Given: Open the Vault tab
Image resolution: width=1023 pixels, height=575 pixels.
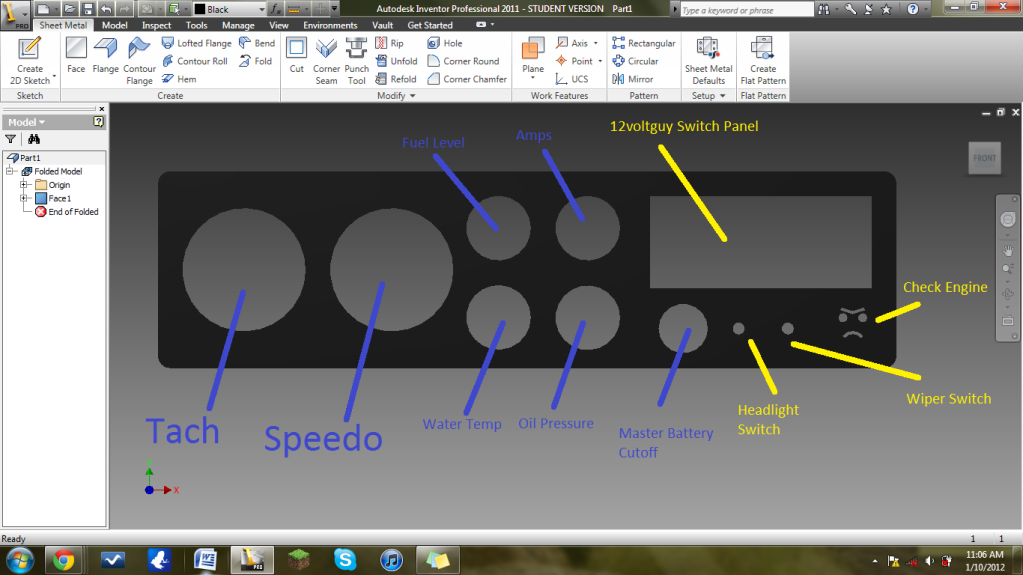Looking at the screenshot, I should point(382,25).
